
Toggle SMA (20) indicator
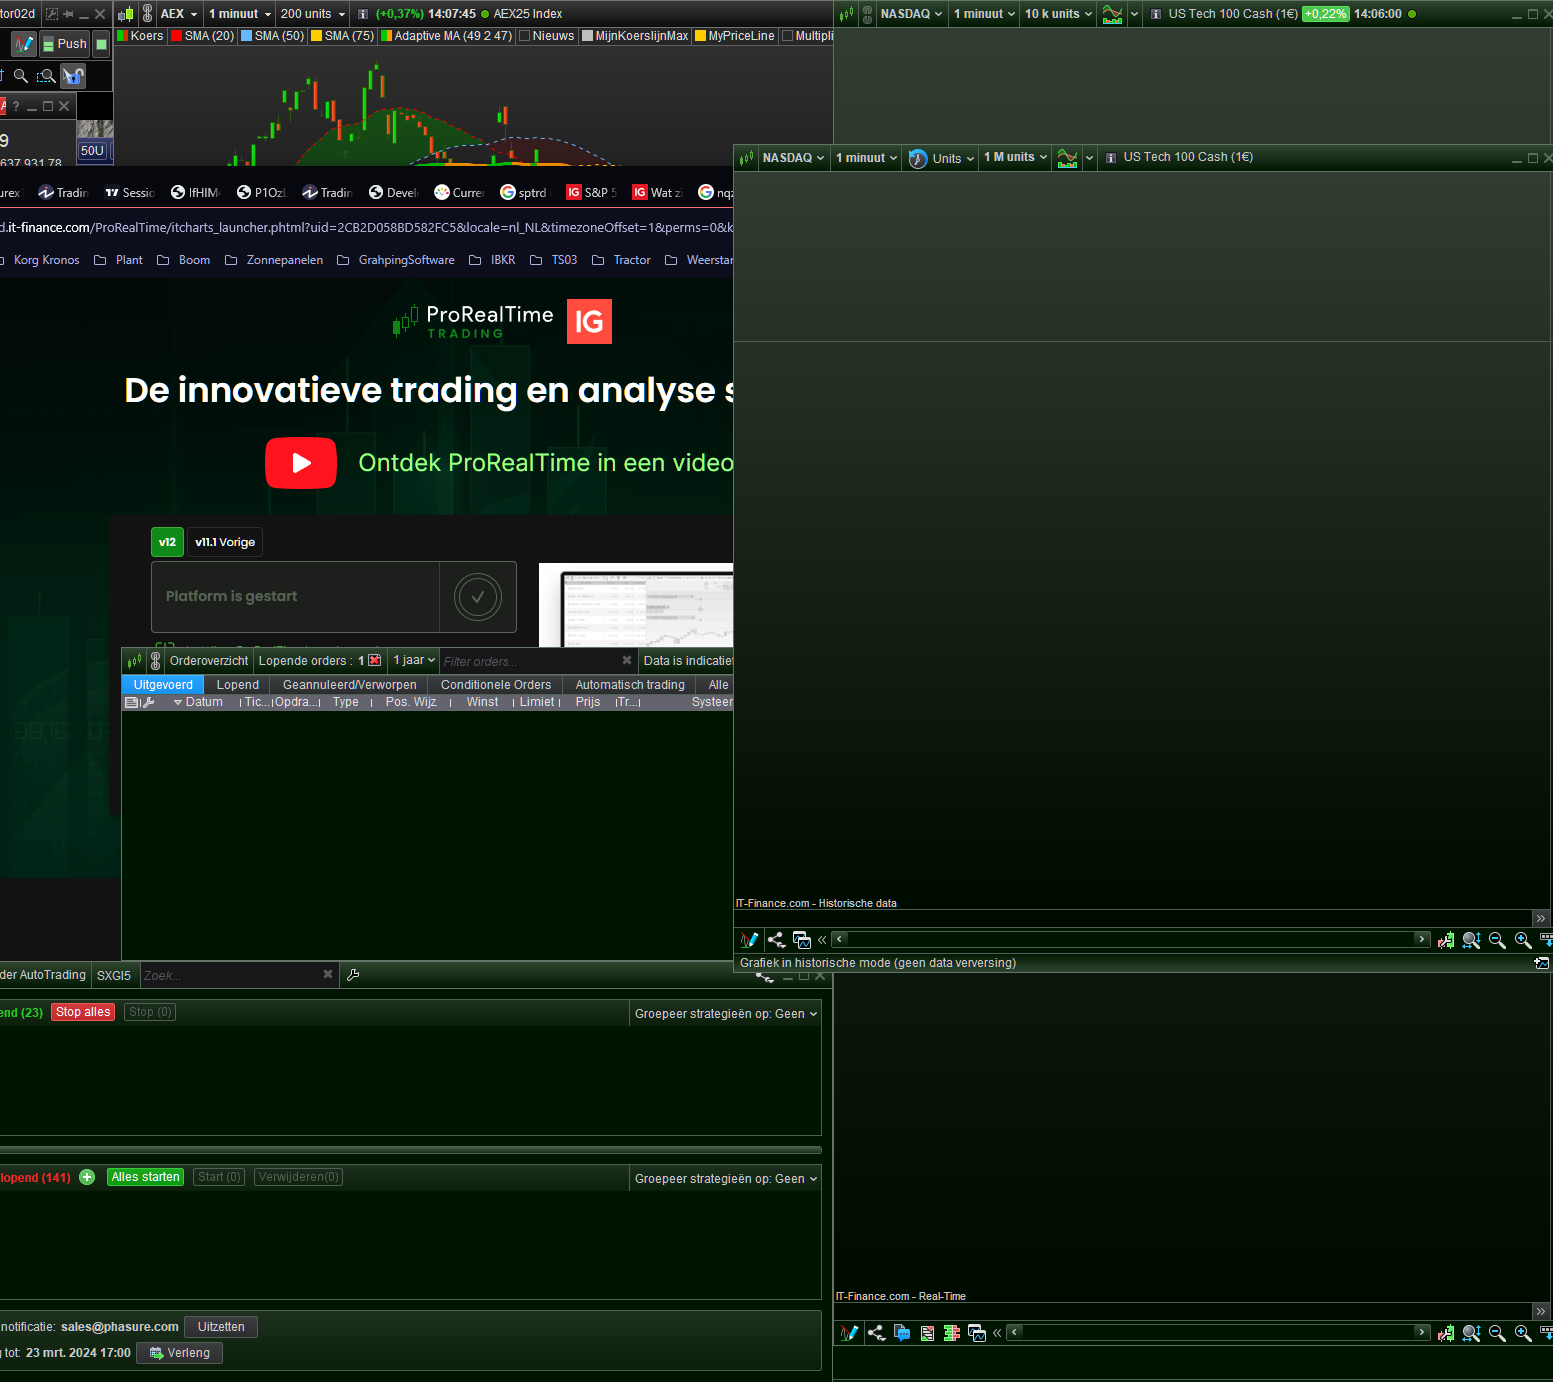(x=203, y=36)
